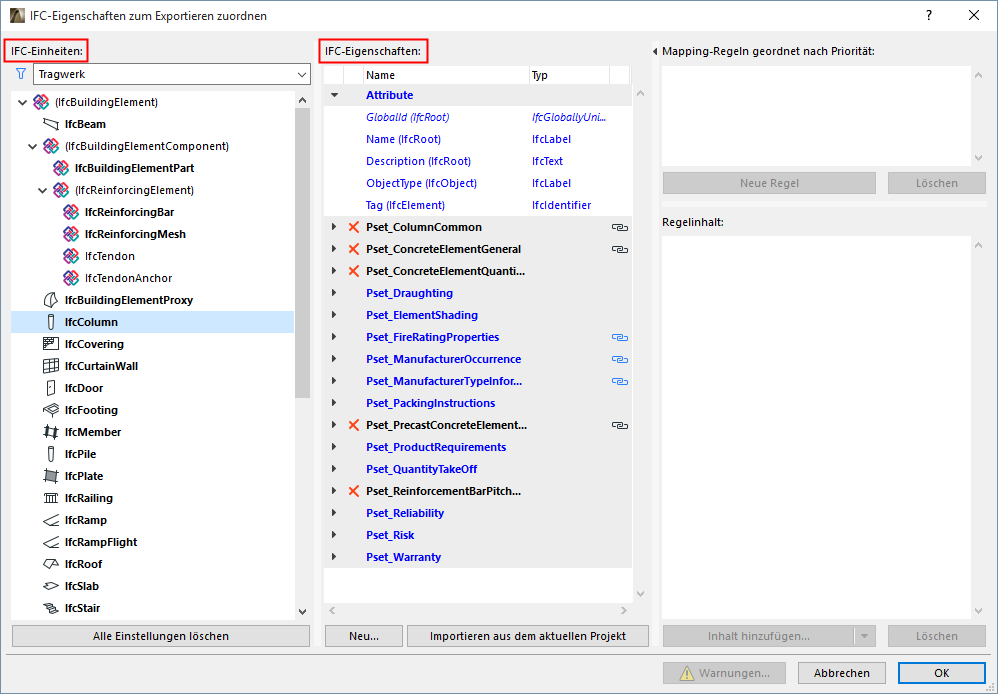
Task: Click link icon on Pset_ManufacturerOccurrence row
Action: pos(620,359)
